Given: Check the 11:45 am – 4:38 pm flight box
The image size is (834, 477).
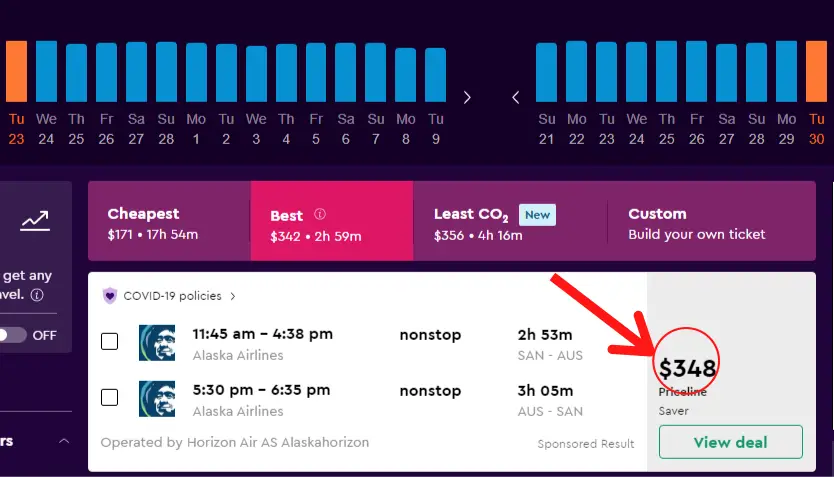Looking at the screenshot, I should tap(110, 341).
